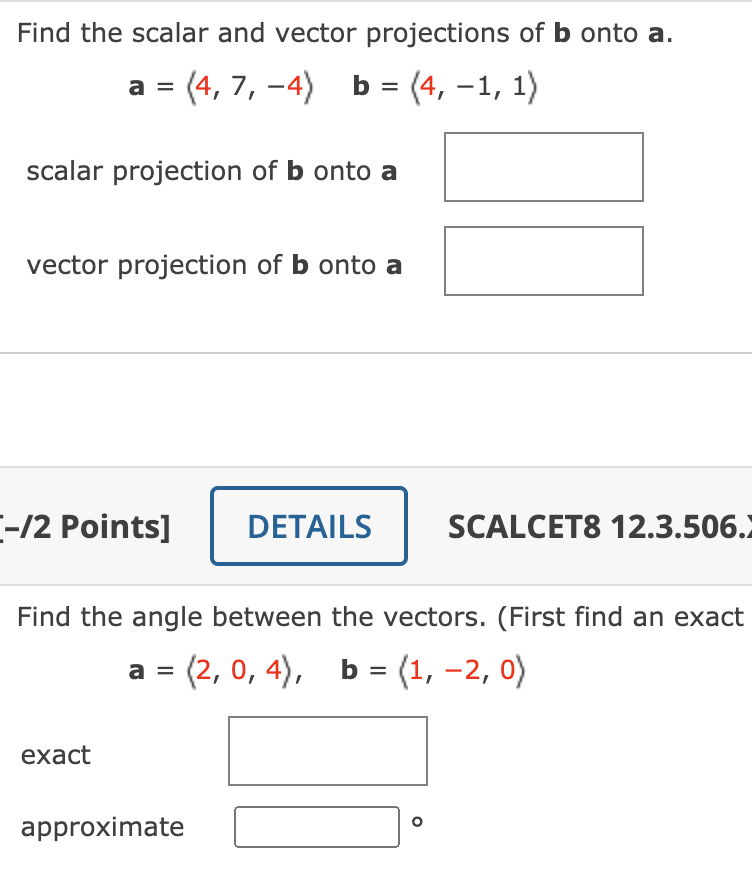Click the vector projection answer box
The image size is (752, 886).
543,261
